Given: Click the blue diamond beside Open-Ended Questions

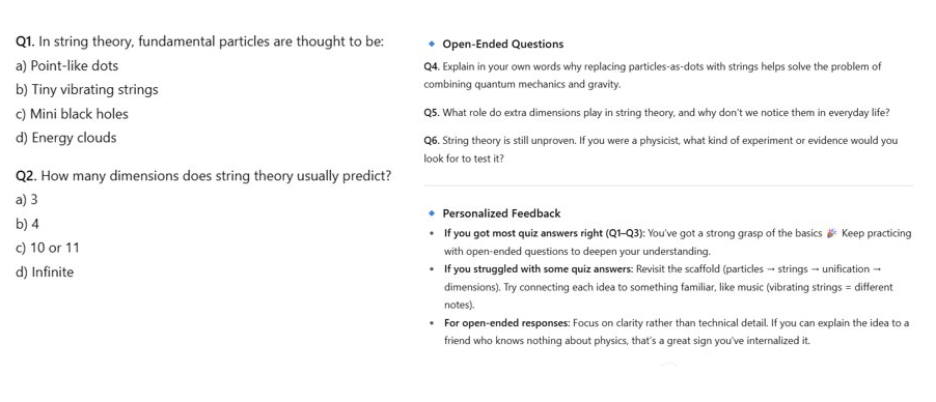Looking at the screenshot, I should 430,44.
